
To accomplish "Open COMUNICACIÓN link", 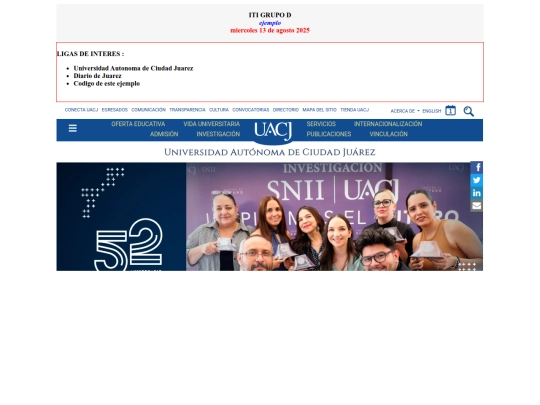I will pos(148,110).
